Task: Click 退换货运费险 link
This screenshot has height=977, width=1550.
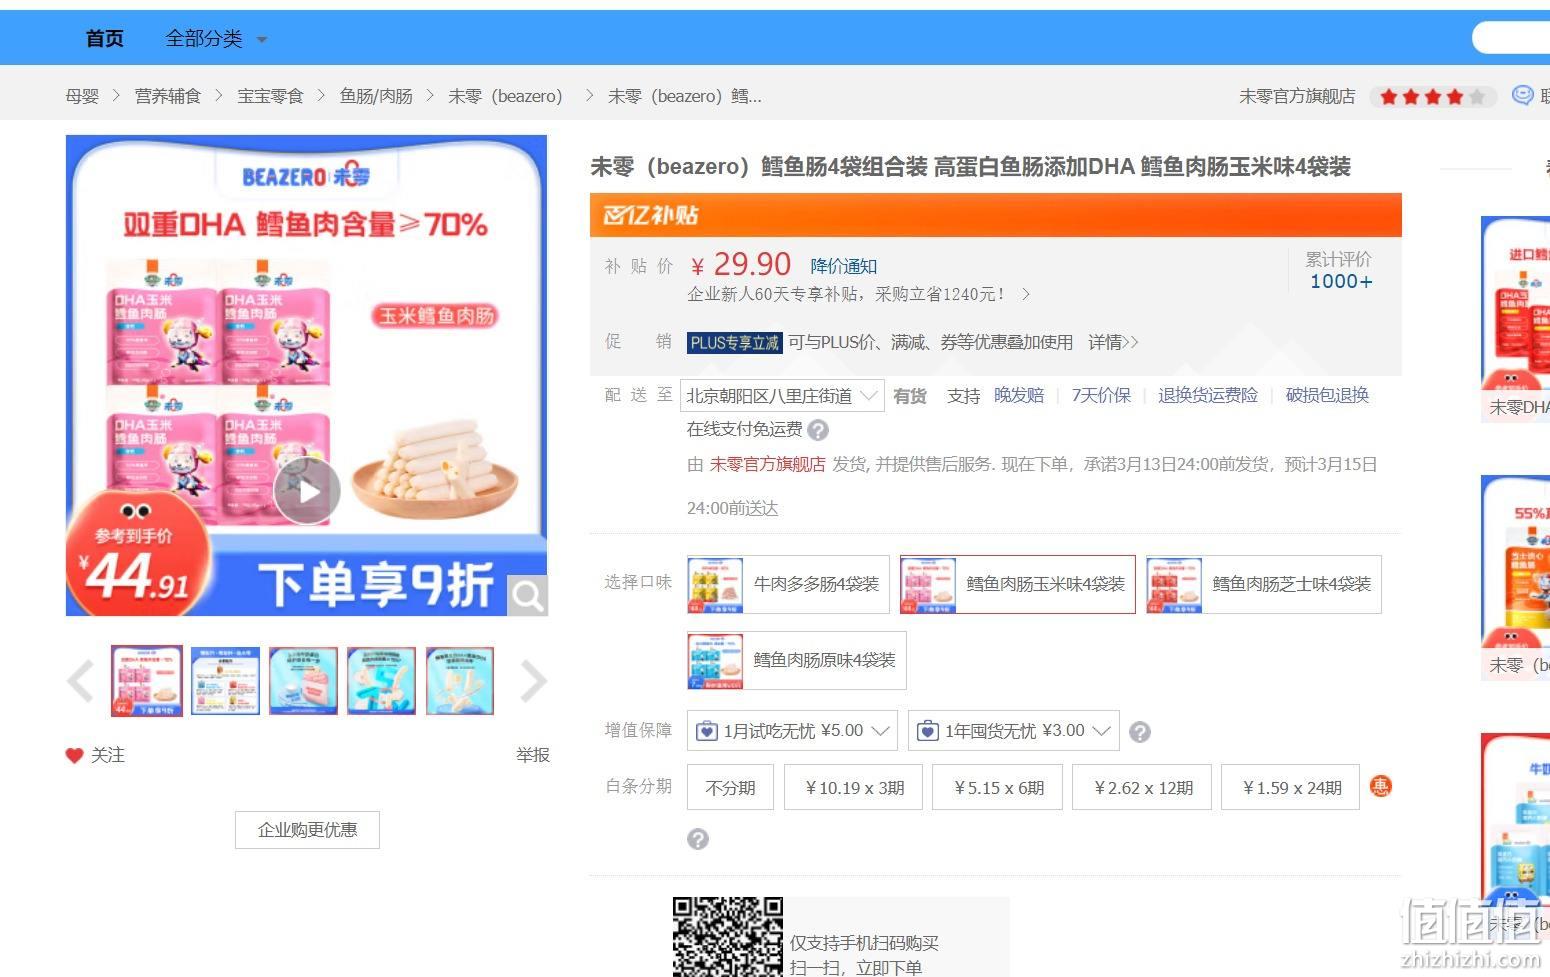Action: click(1208, 395)
